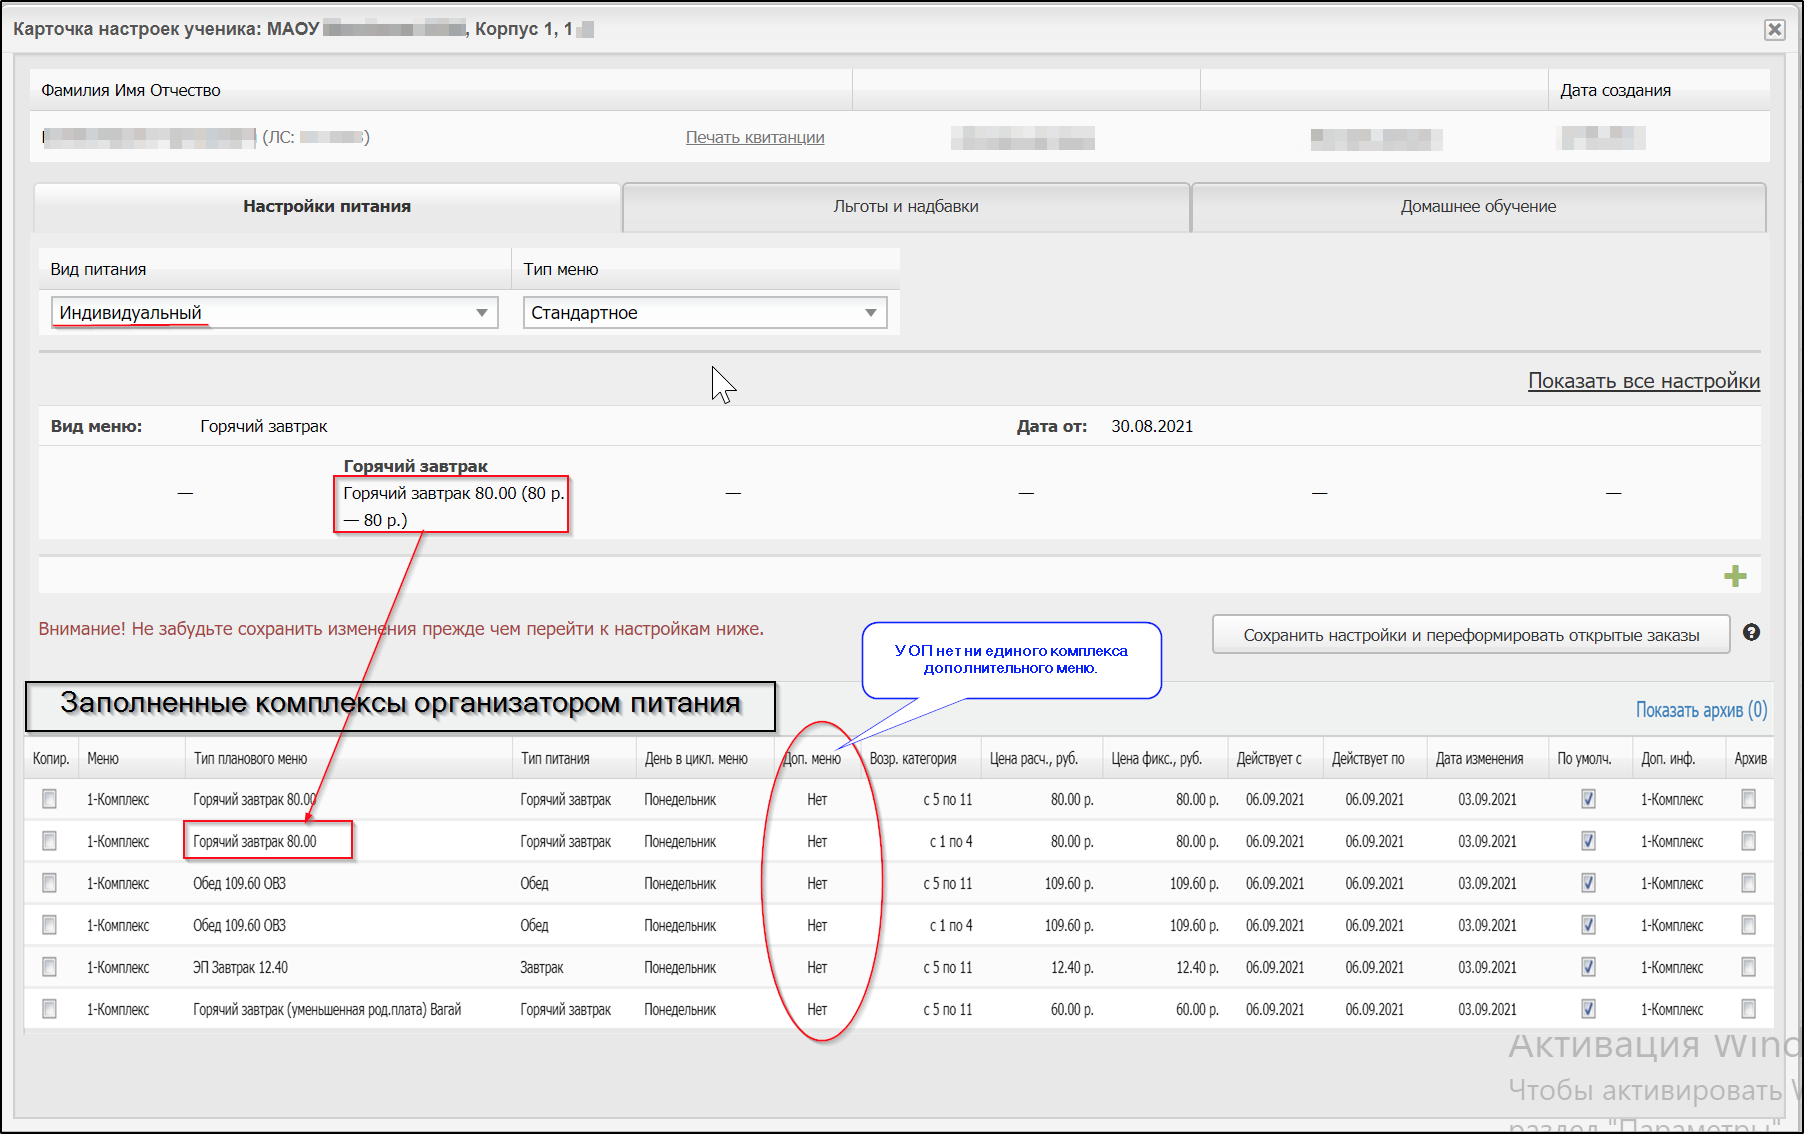Click the question mark help icon

coord(1751,632)
